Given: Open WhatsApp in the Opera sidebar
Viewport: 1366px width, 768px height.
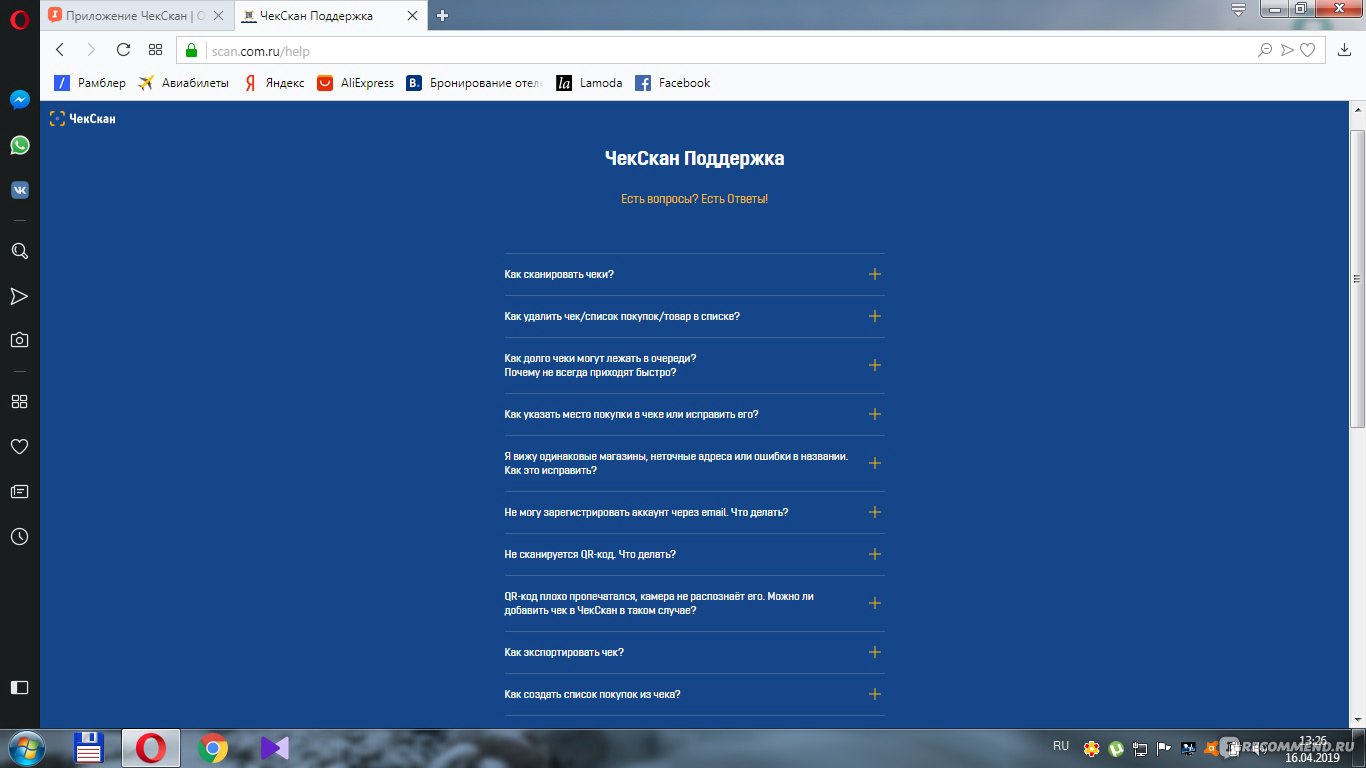Looking at the screenshot, I should [x=19, y=145].
